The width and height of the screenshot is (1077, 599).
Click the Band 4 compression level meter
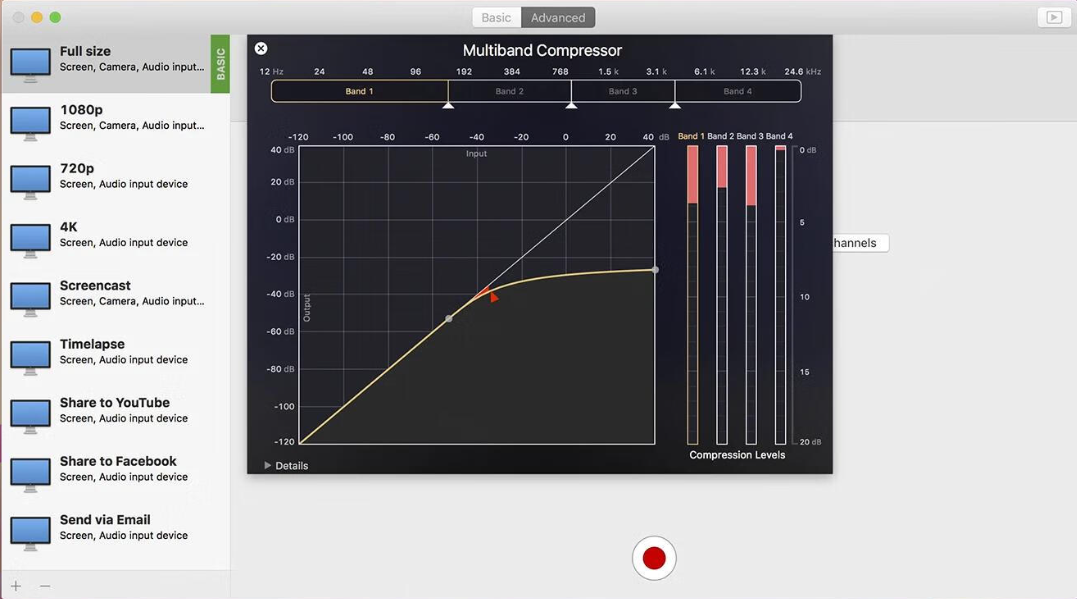tap(780, 295)
